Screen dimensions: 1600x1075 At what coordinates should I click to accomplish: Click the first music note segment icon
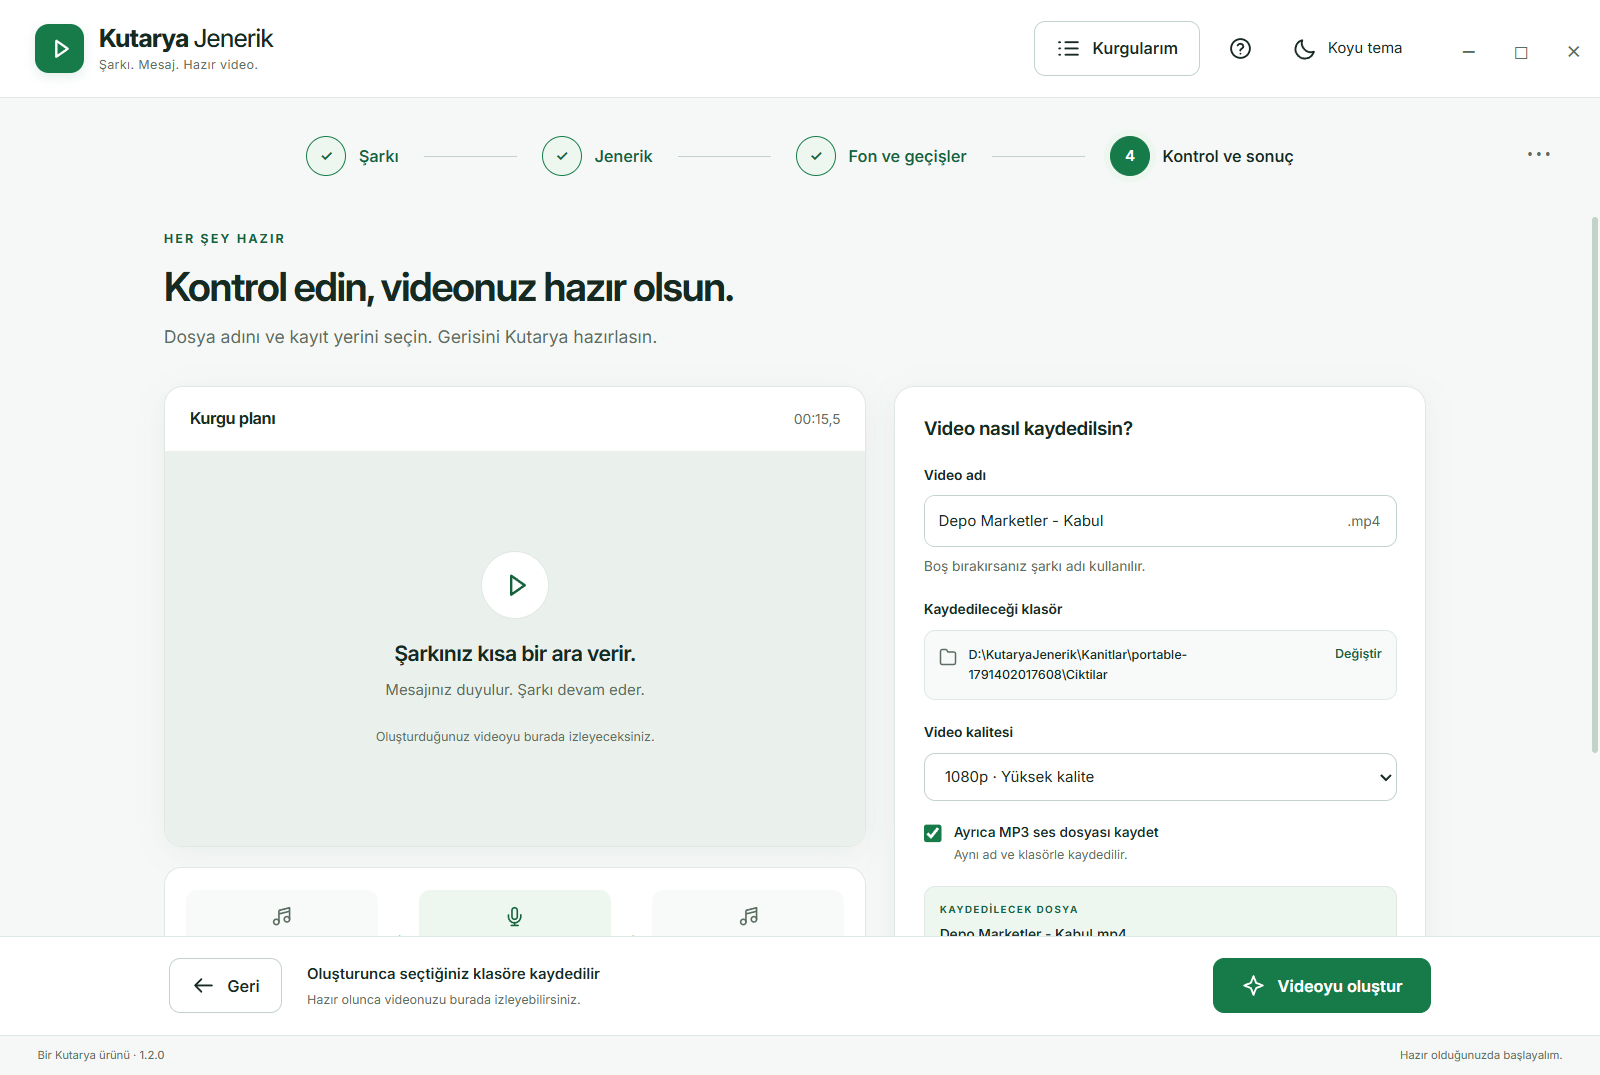[282, 916]
